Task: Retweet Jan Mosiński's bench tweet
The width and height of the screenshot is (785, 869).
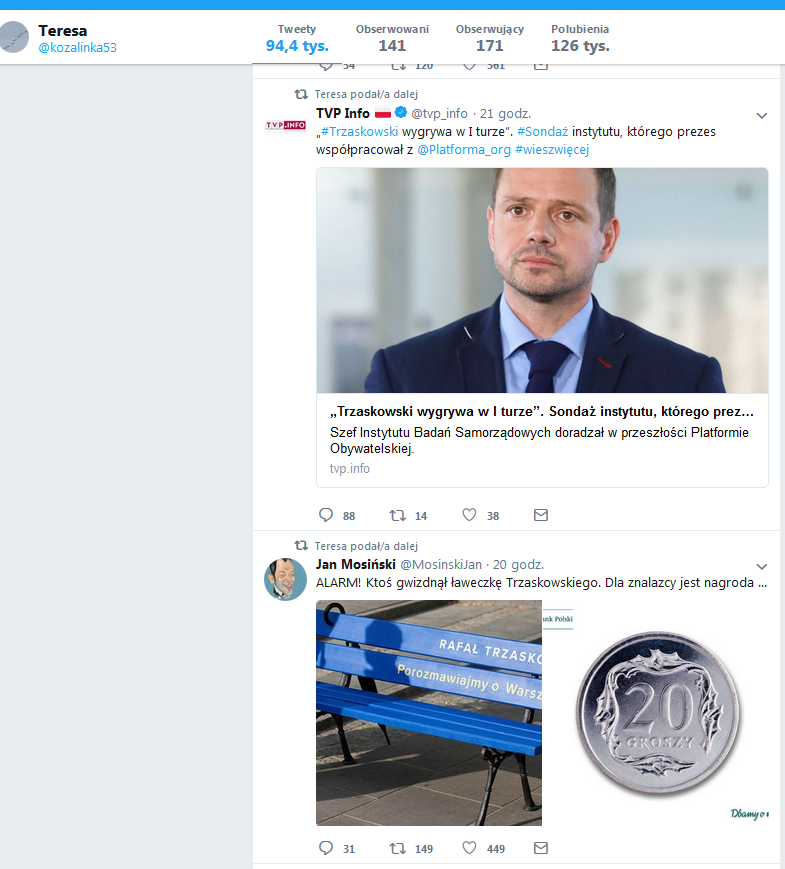Action: click(x=398, y=848)
